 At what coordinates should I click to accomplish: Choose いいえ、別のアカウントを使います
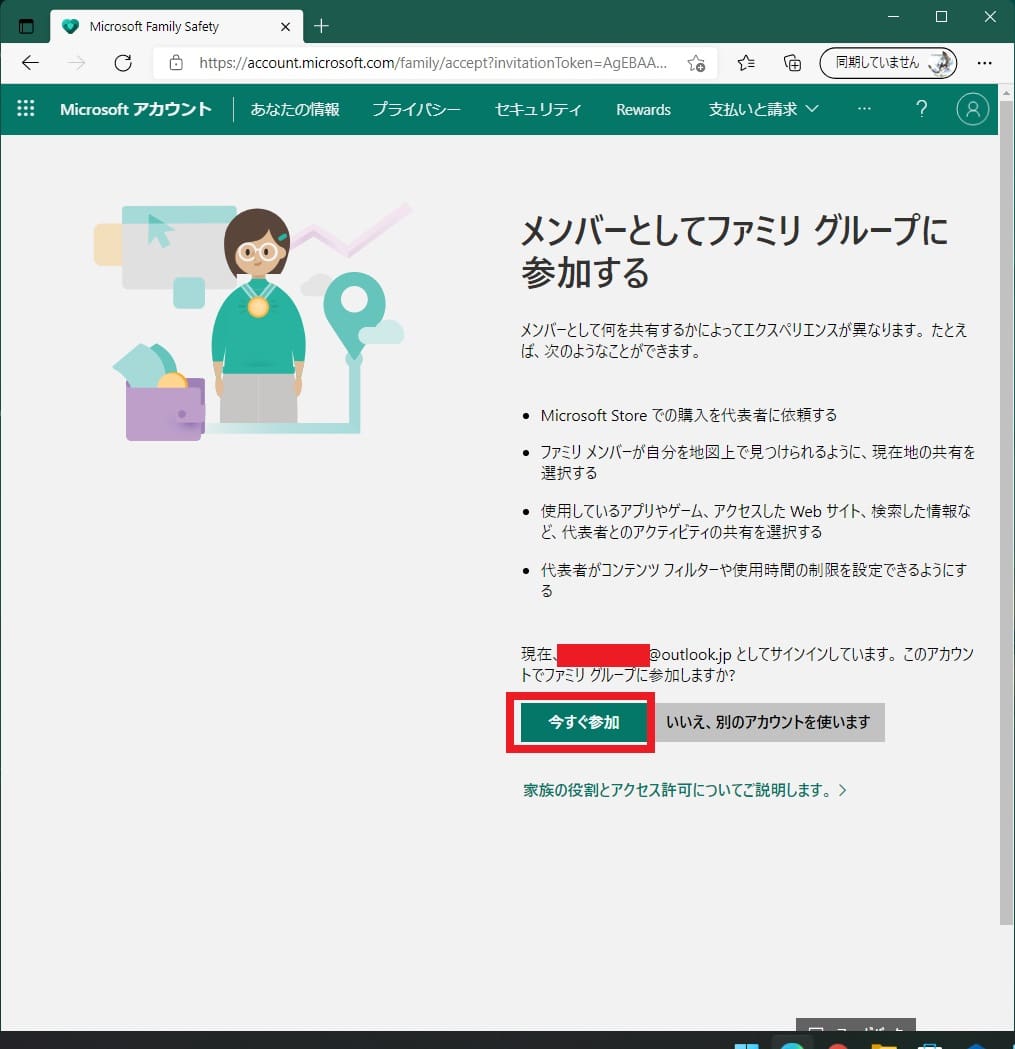[x=770, y=723]
